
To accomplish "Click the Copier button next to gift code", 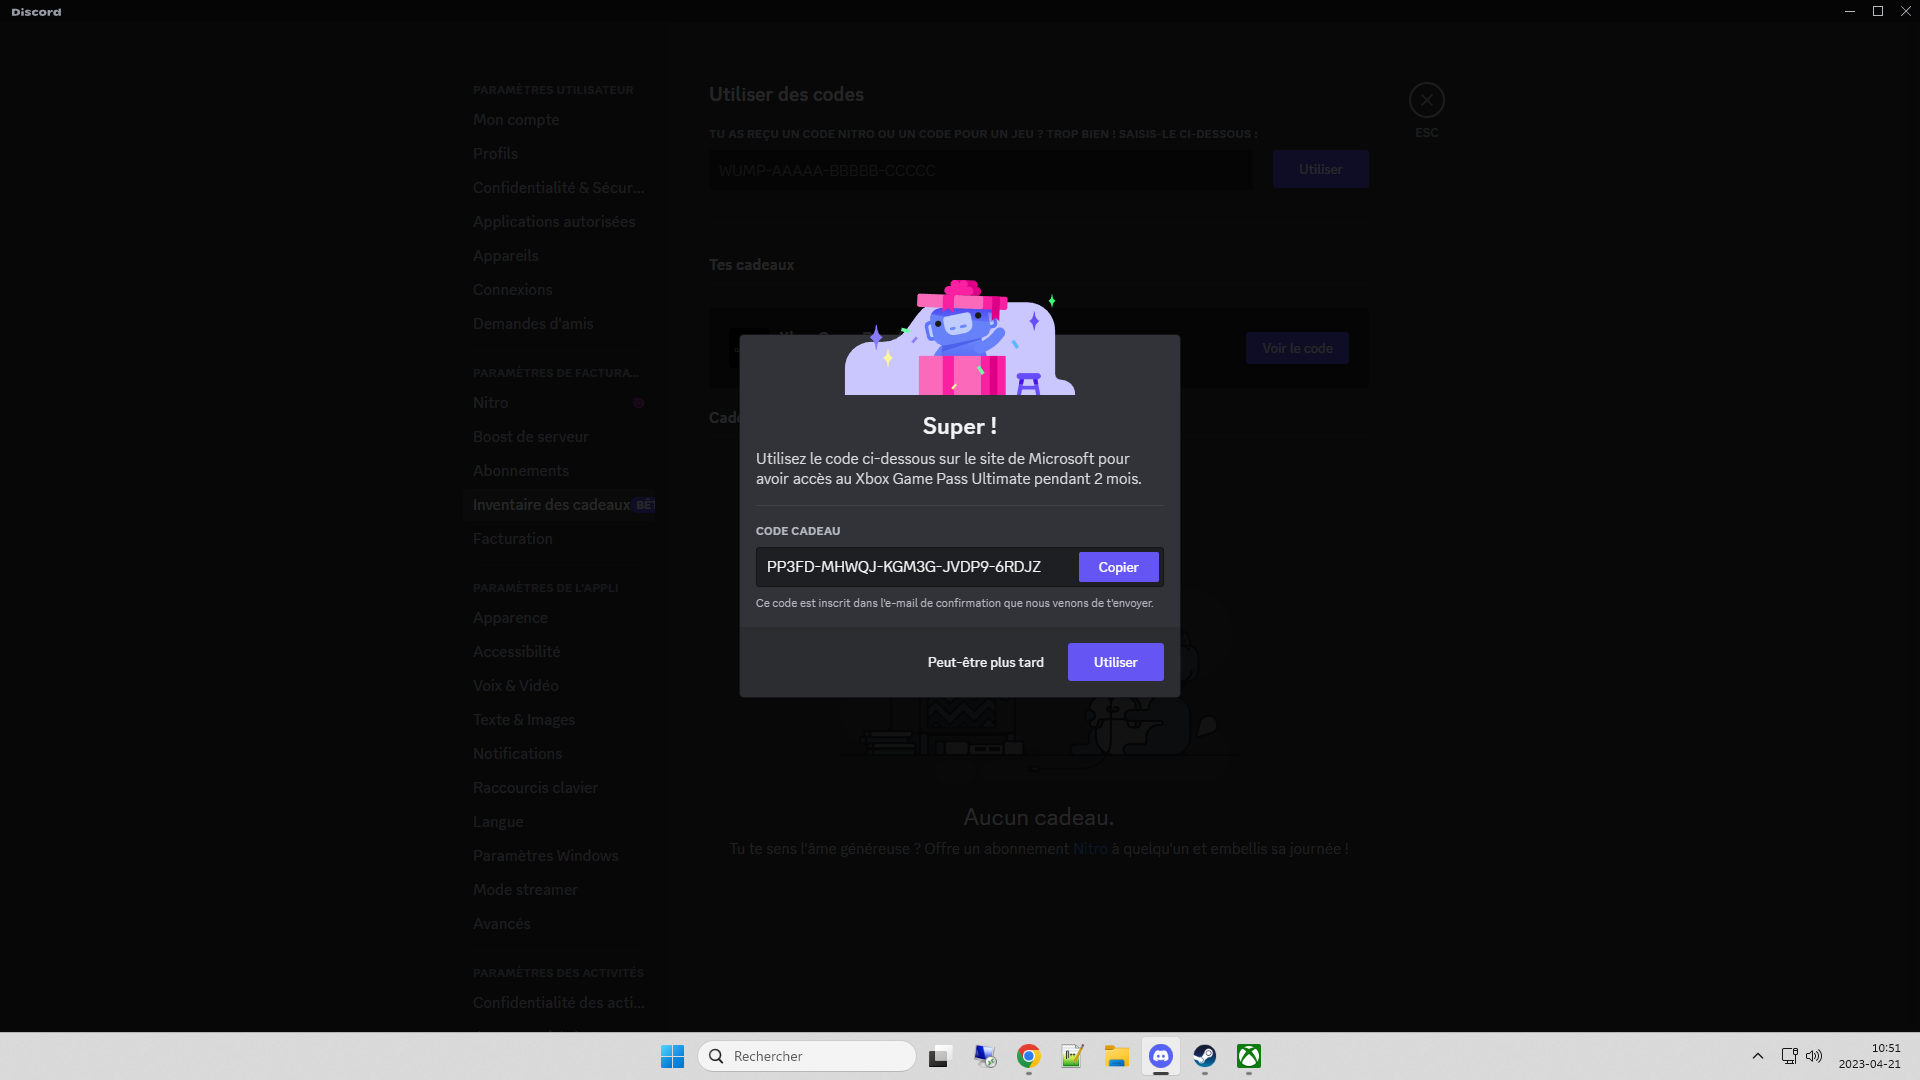I will [x=1118, y=567].
